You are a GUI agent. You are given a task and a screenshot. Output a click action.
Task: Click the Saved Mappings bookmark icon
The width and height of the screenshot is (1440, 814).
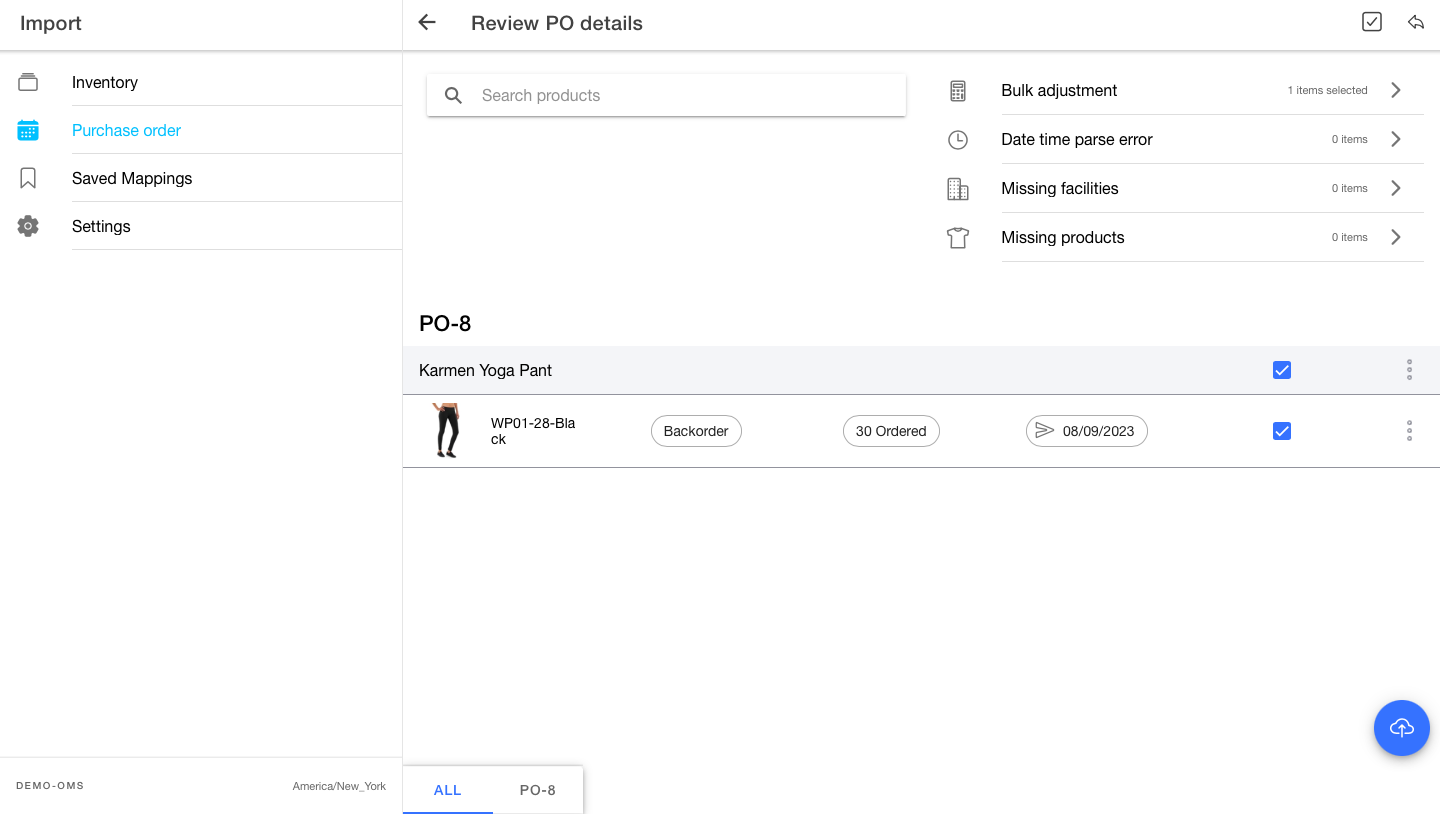28,178
